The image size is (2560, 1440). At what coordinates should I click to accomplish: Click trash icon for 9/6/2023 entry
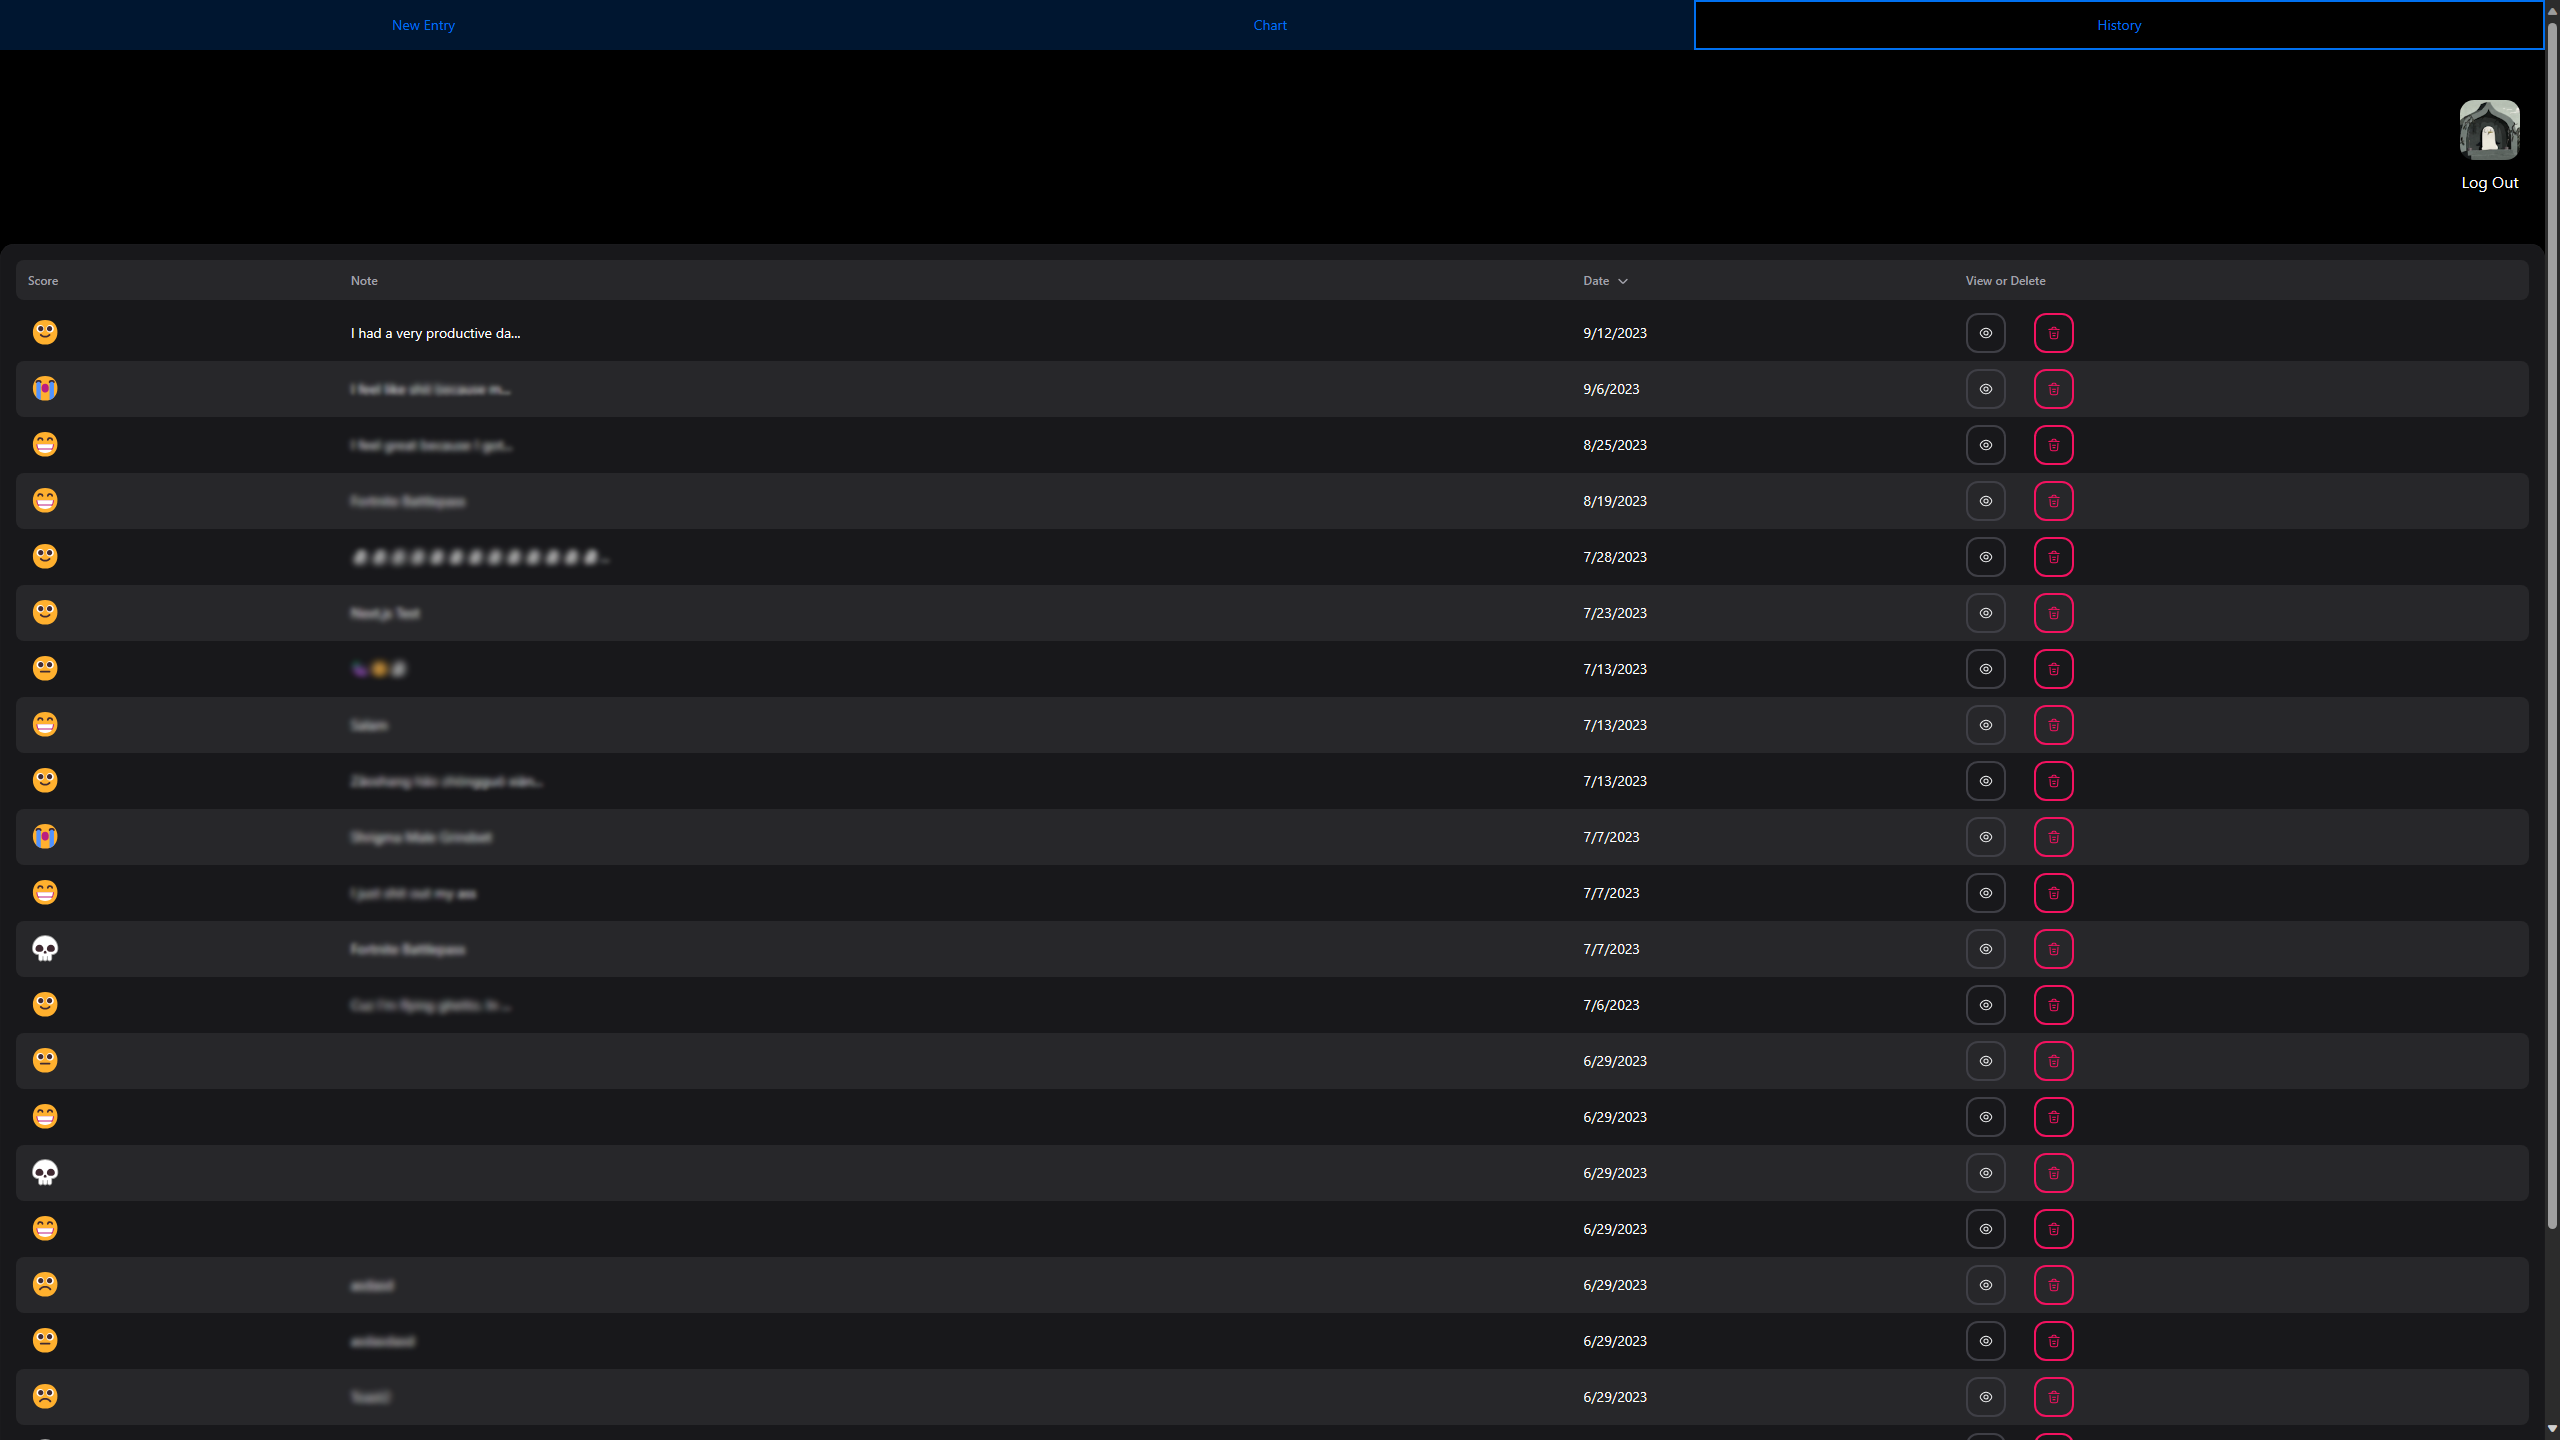click(2053, 389)
